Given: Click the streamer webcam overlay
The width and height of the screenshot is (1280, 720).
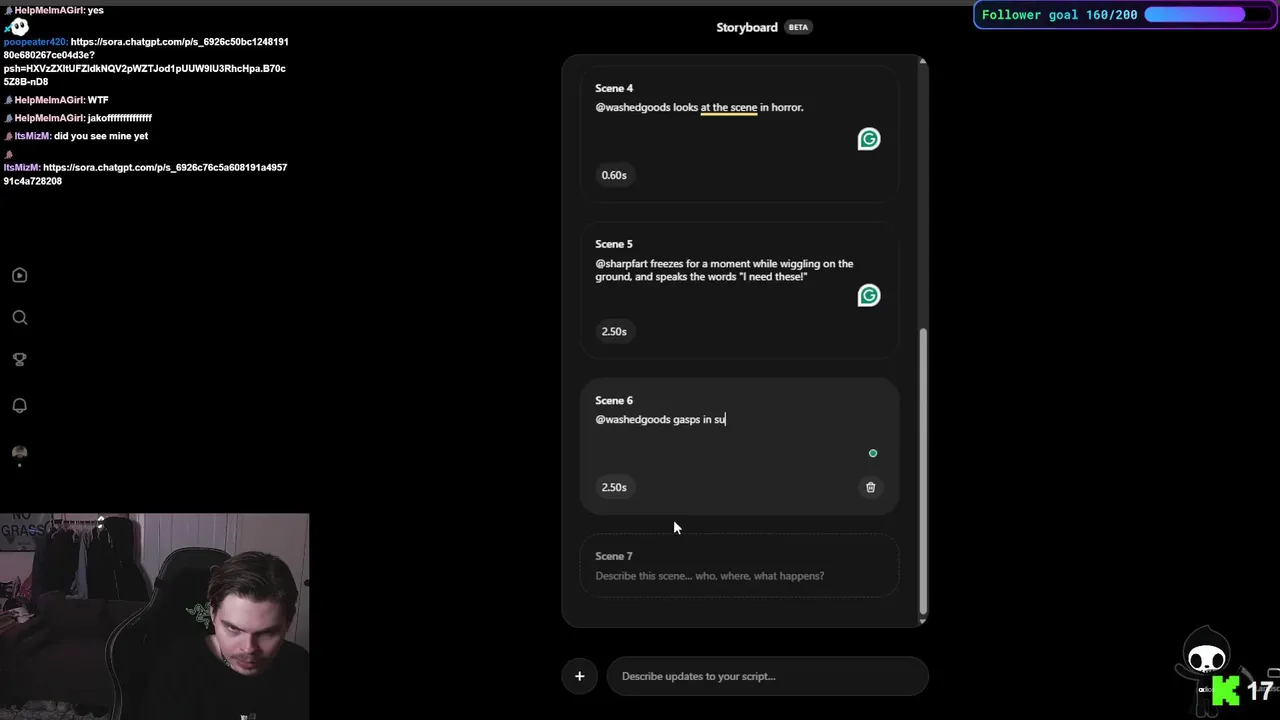Looking at the screenshot, I should 155,617.
